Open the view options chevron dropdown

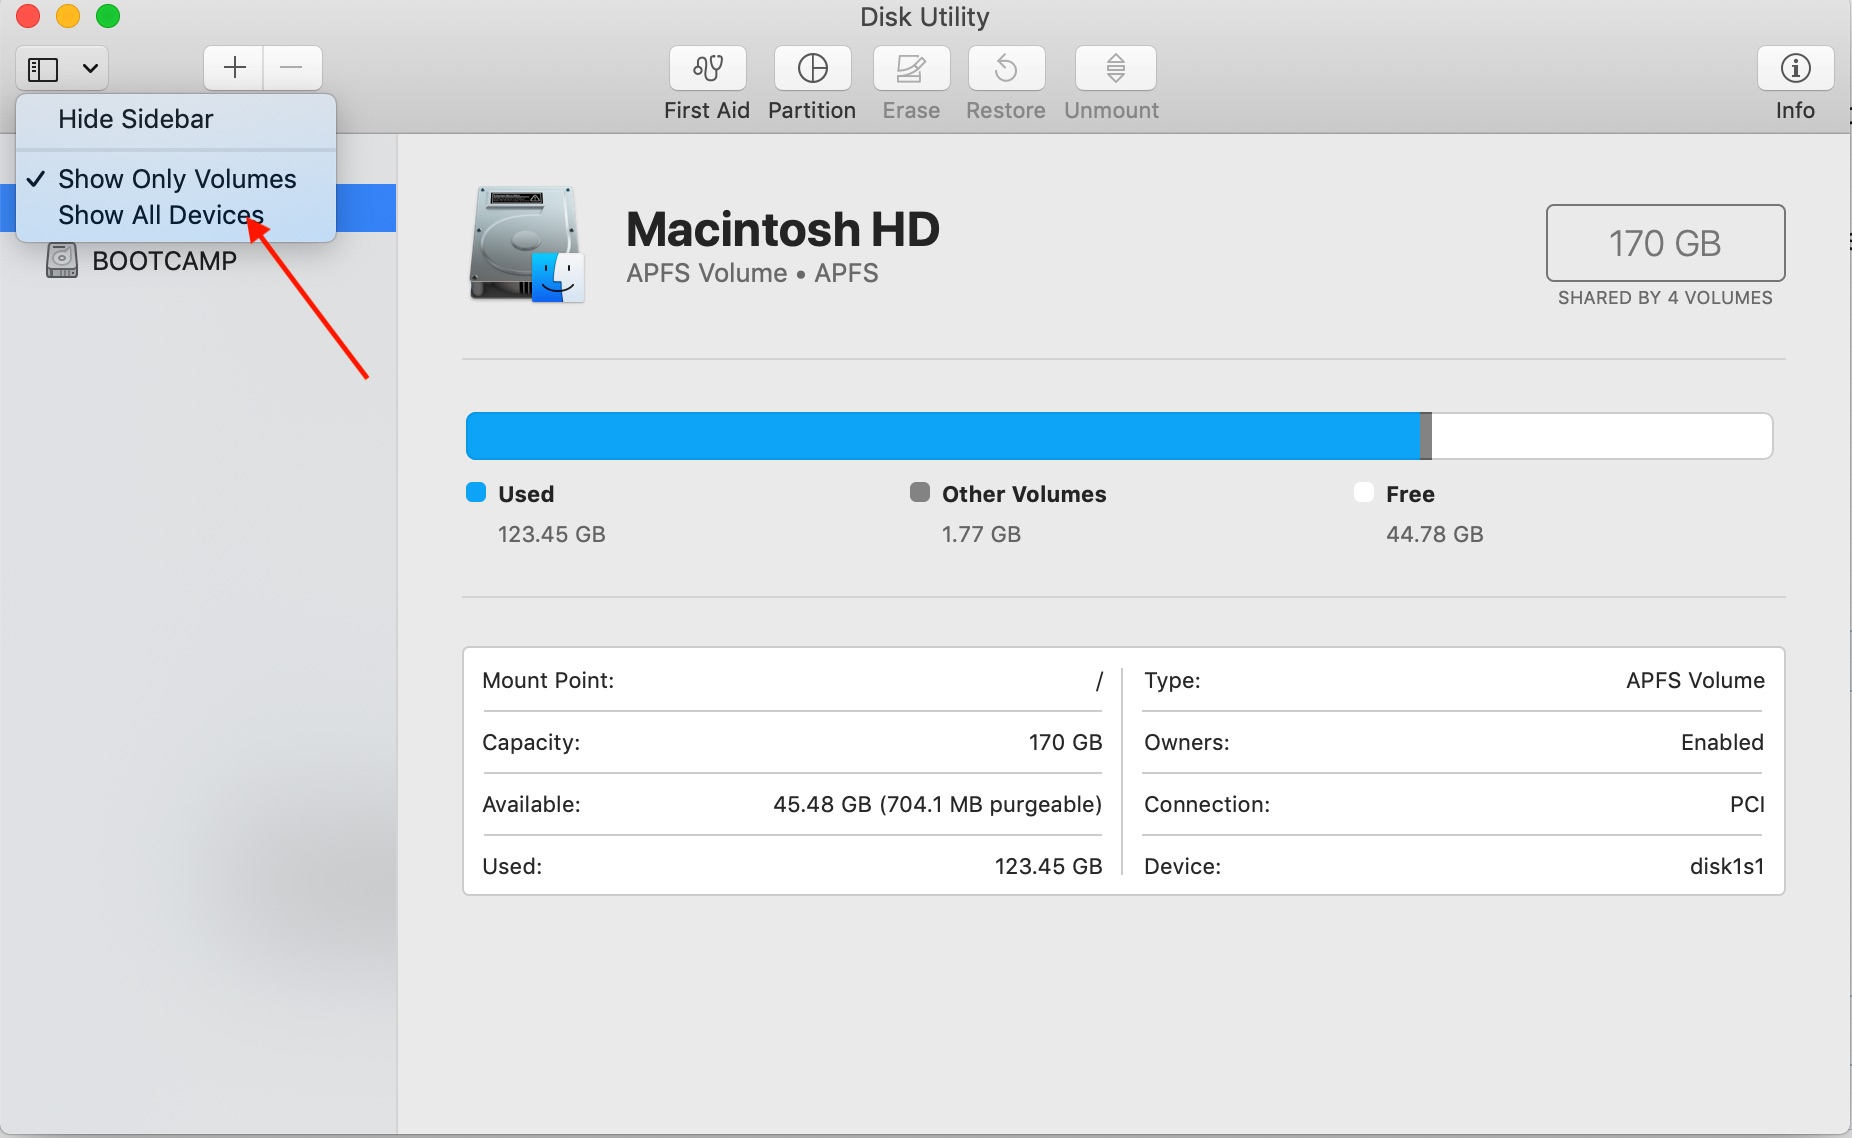click(x=90, y=69)
